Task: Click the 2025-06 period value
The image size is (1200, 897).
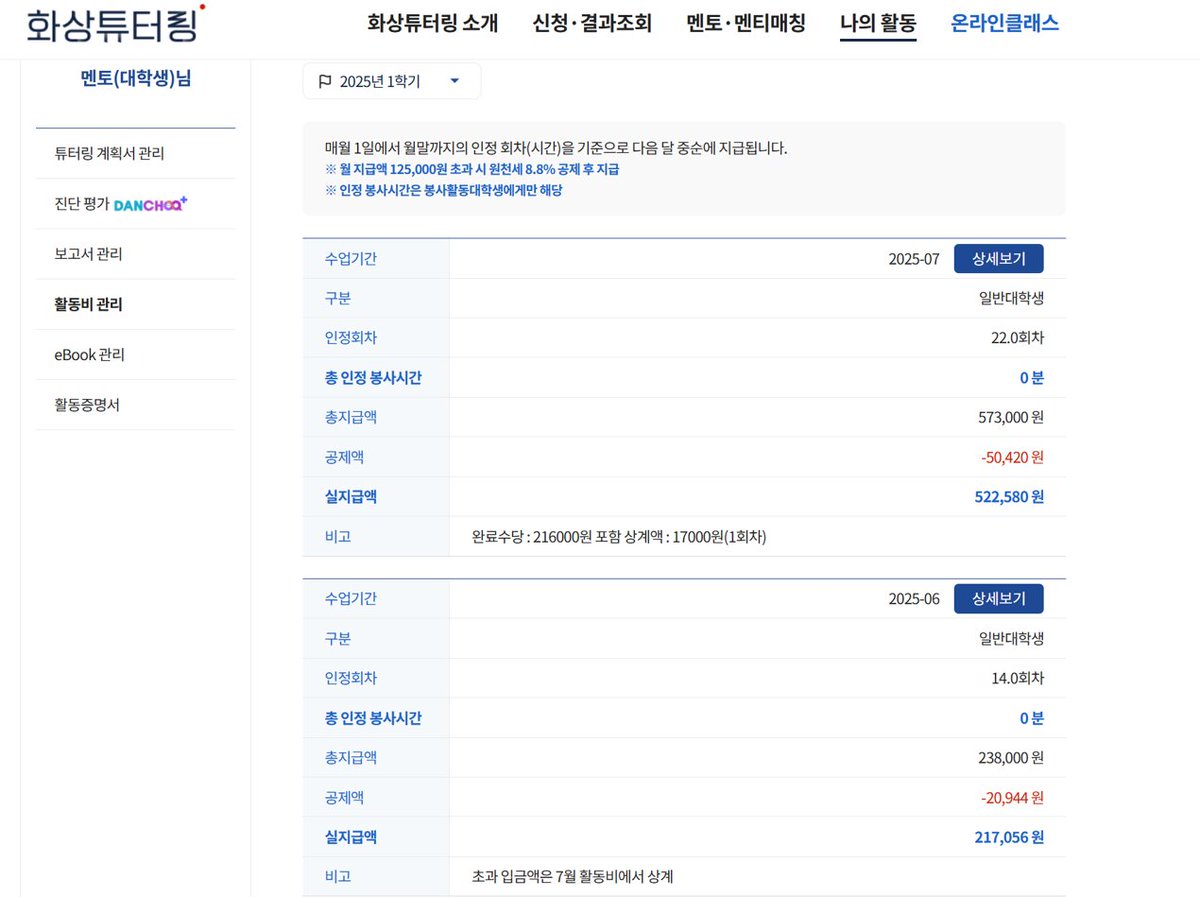Action: click(x=914, y=599)
